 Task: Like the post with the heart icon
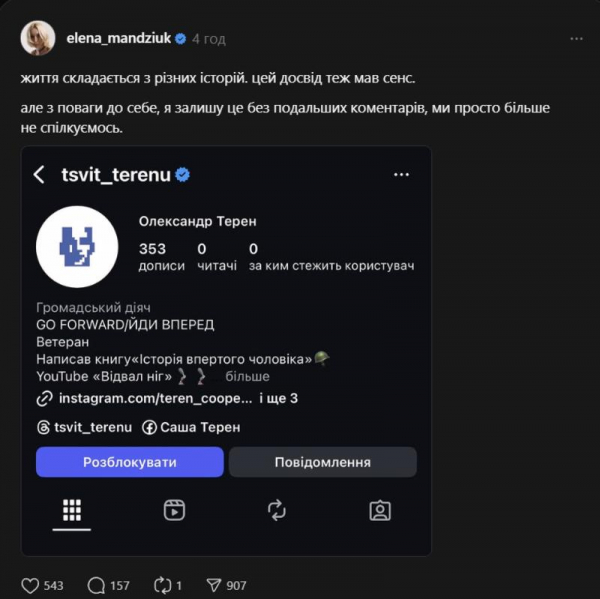click(x=30, y=585)
